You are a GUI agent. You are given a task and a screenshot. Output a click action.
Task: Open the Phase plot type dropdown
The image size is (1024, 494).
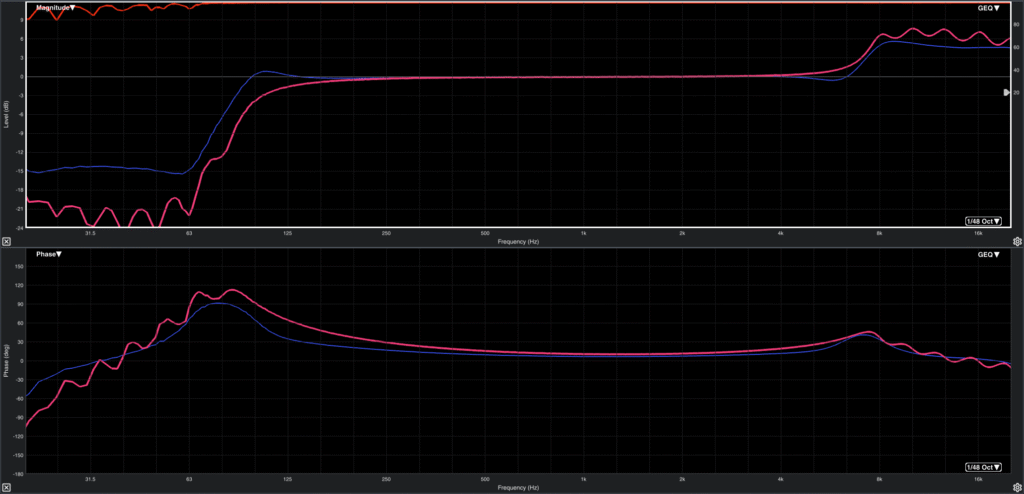coord(49,254)
